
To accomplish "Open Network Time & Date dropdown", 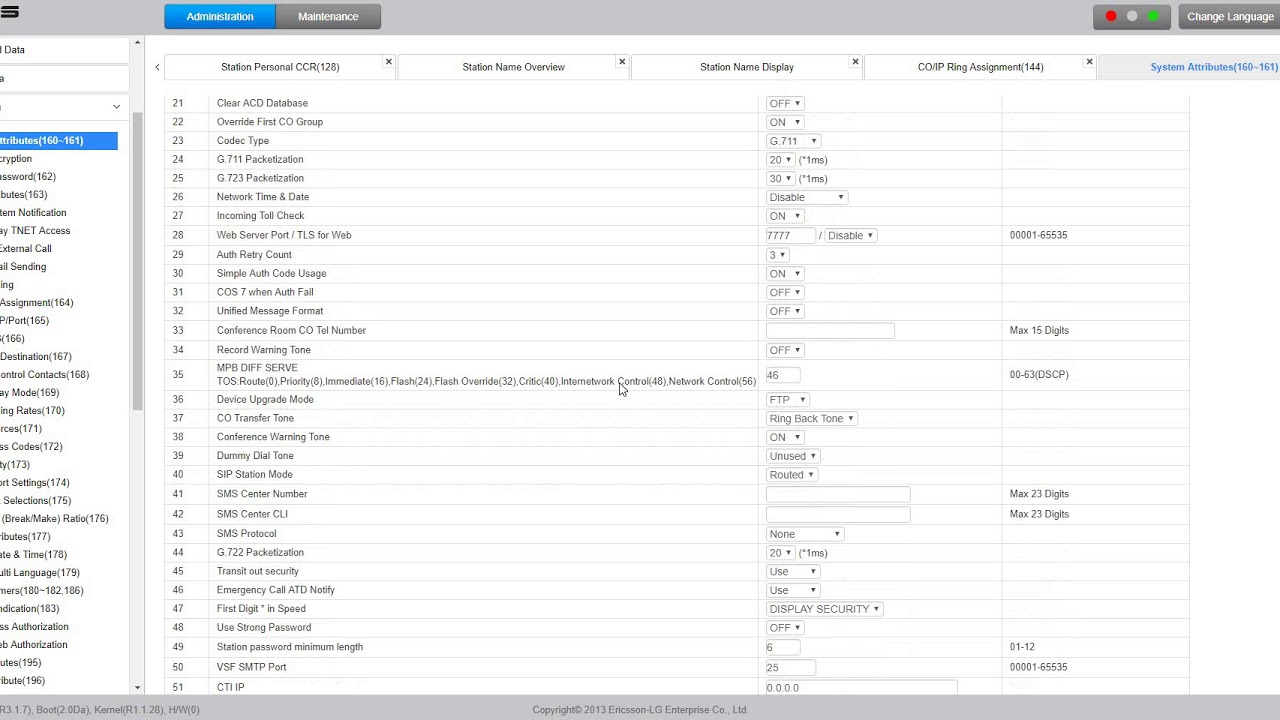I will (x=807, y=197).
